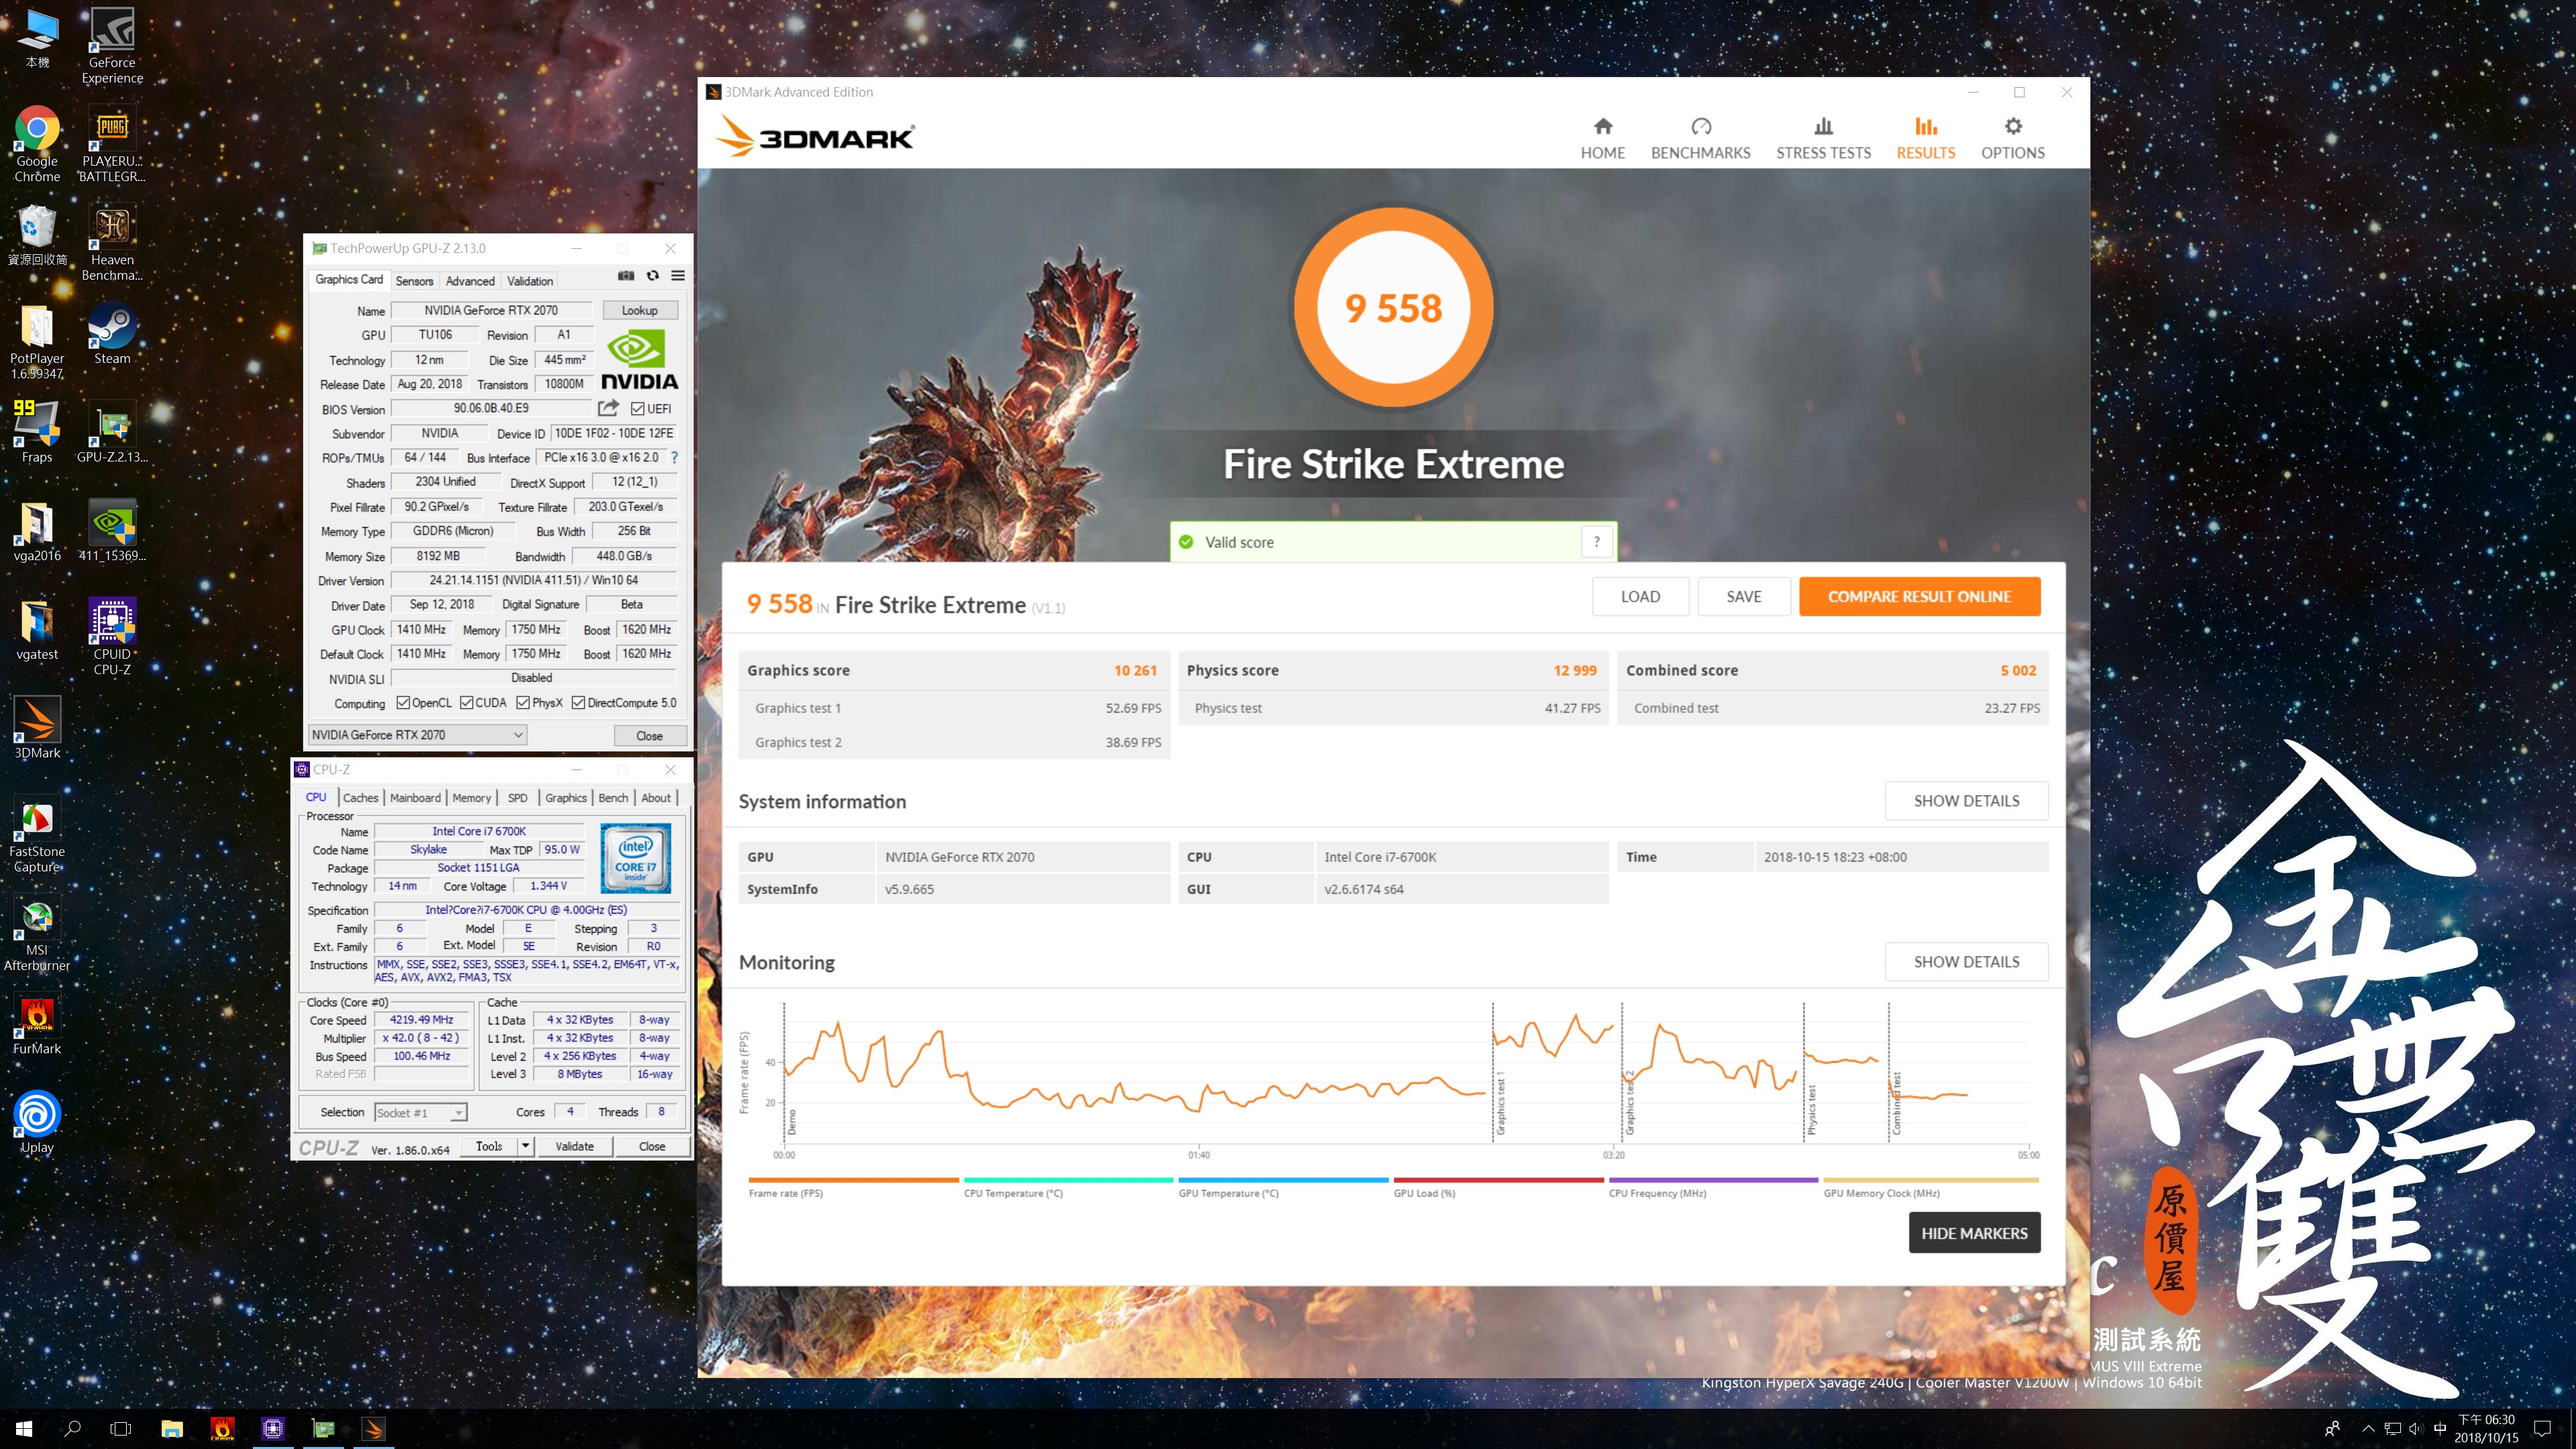Open BENCHMARKS in 3DMark navigation
The image size is (2576, 1449).
coord(1700,139)
